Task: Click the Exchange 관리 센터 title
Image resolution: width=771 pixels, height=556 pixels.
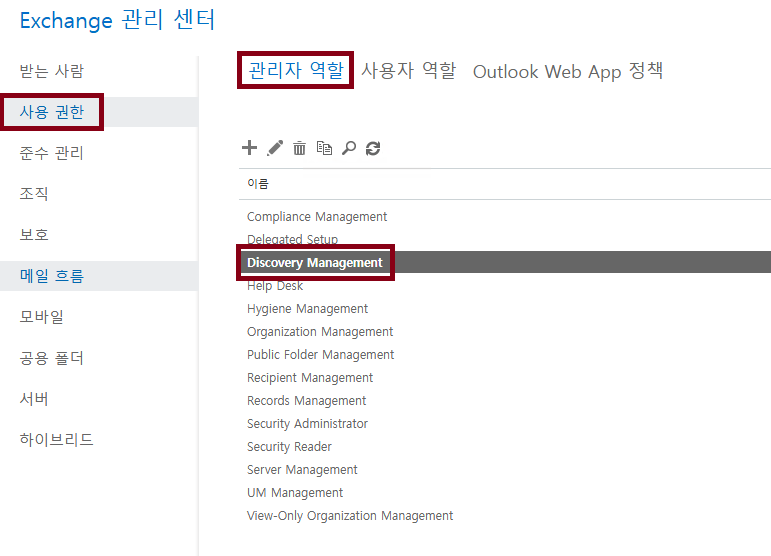Action: 118,20
